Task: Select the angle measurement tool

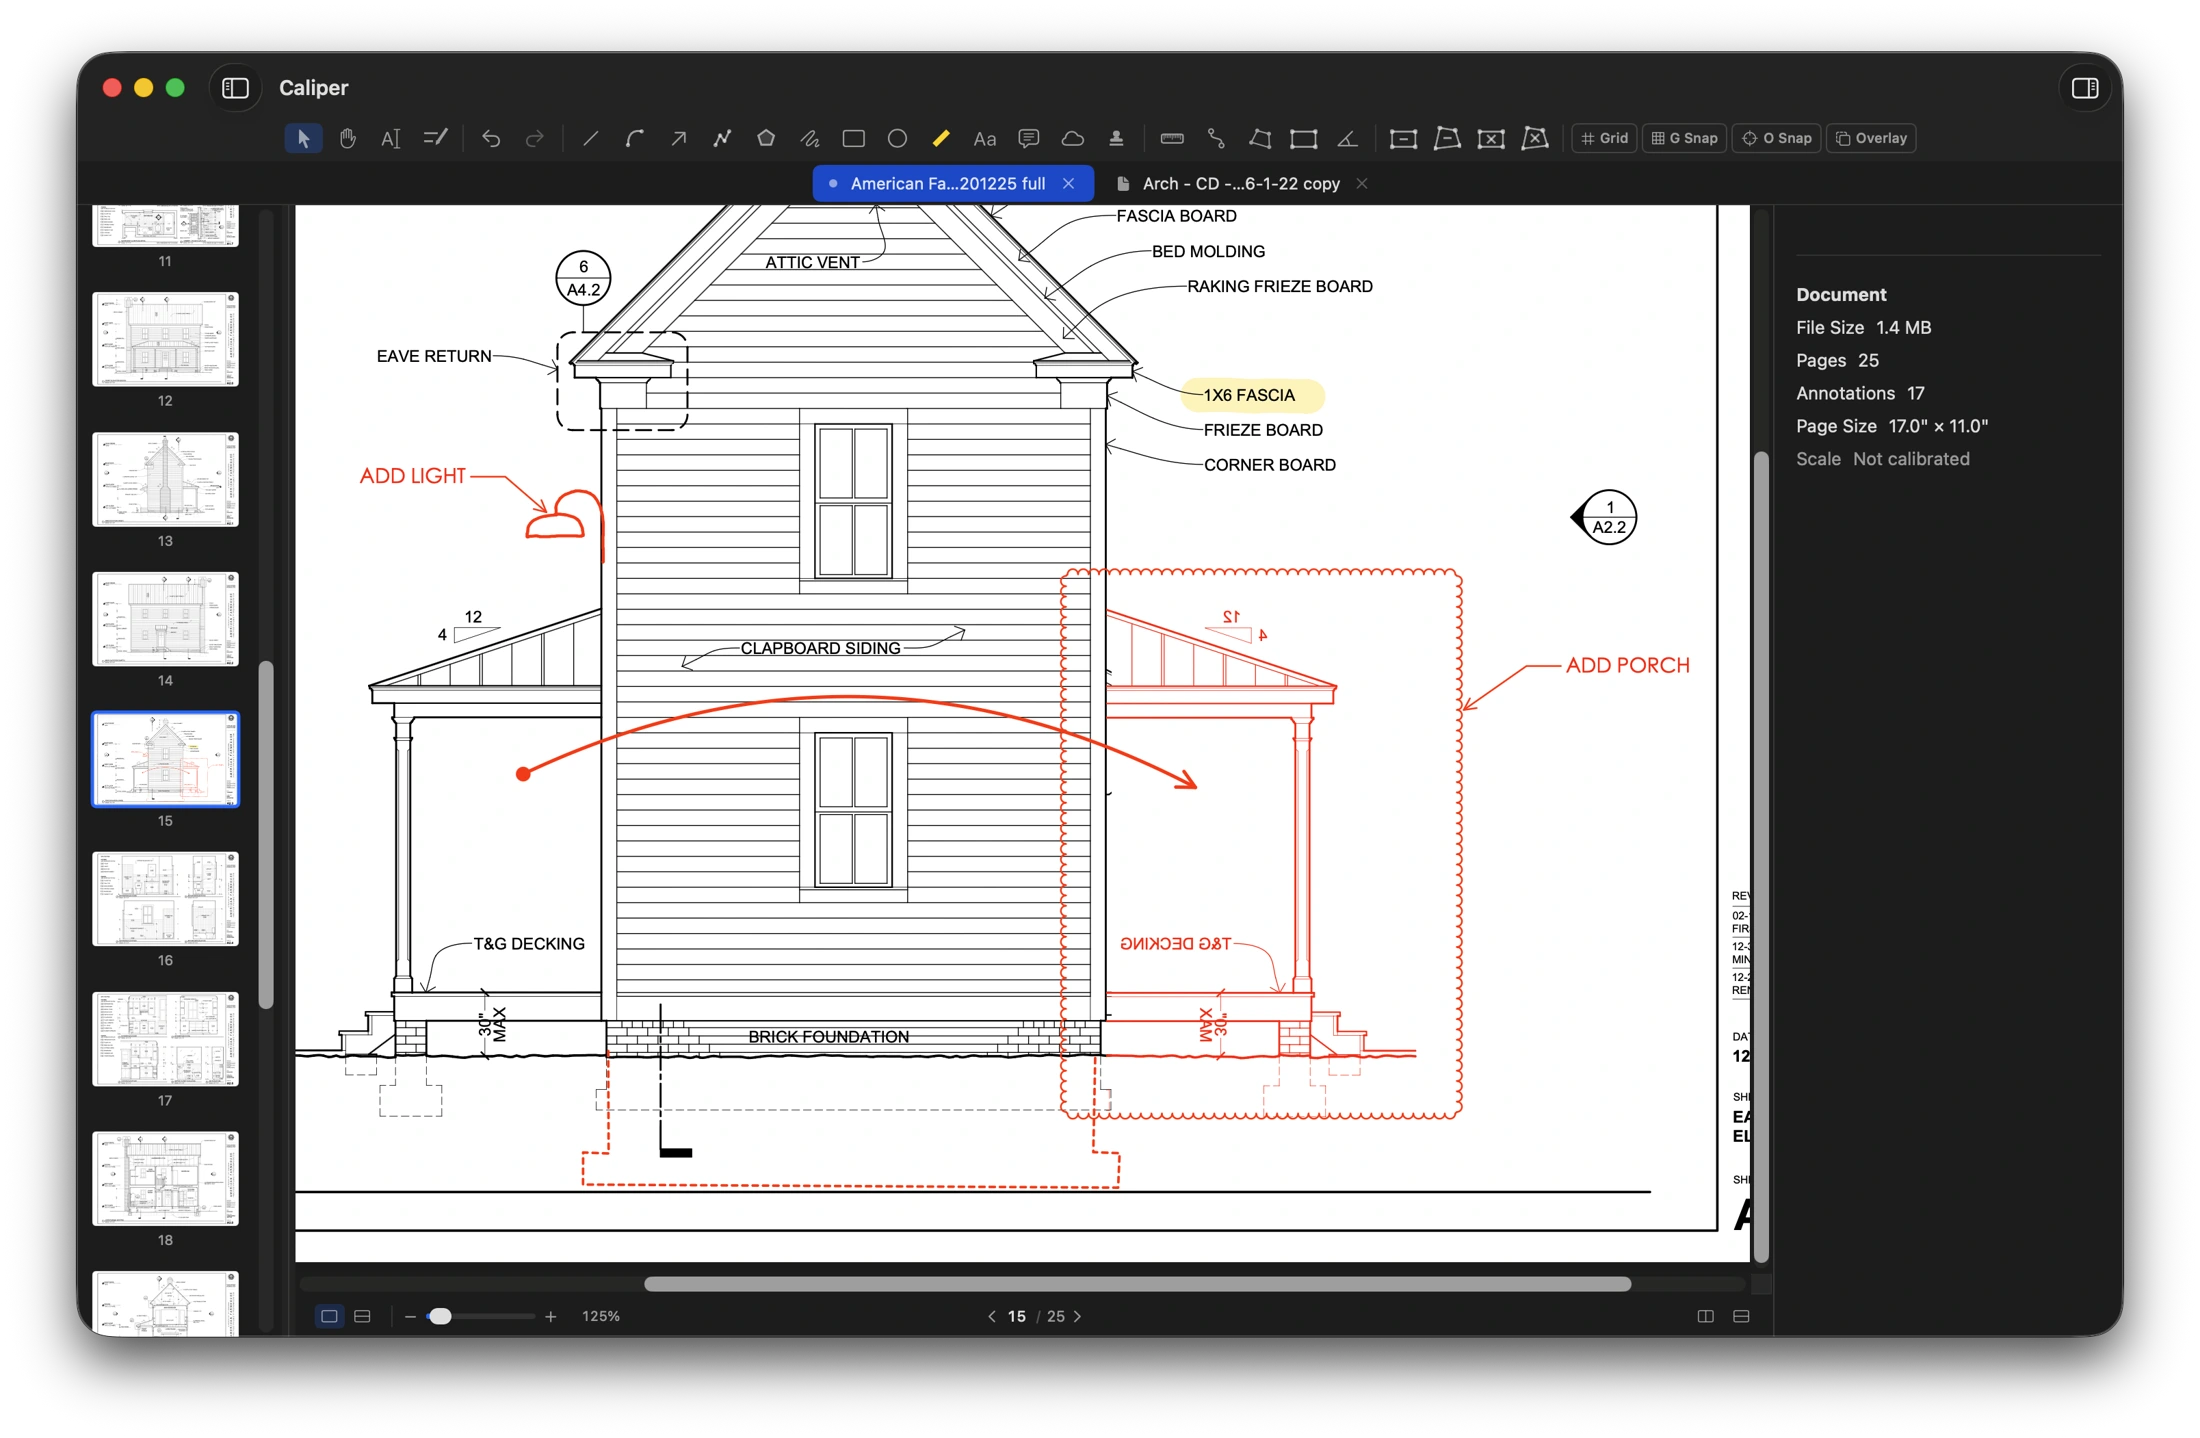Action: click(x=1348, y=138)
